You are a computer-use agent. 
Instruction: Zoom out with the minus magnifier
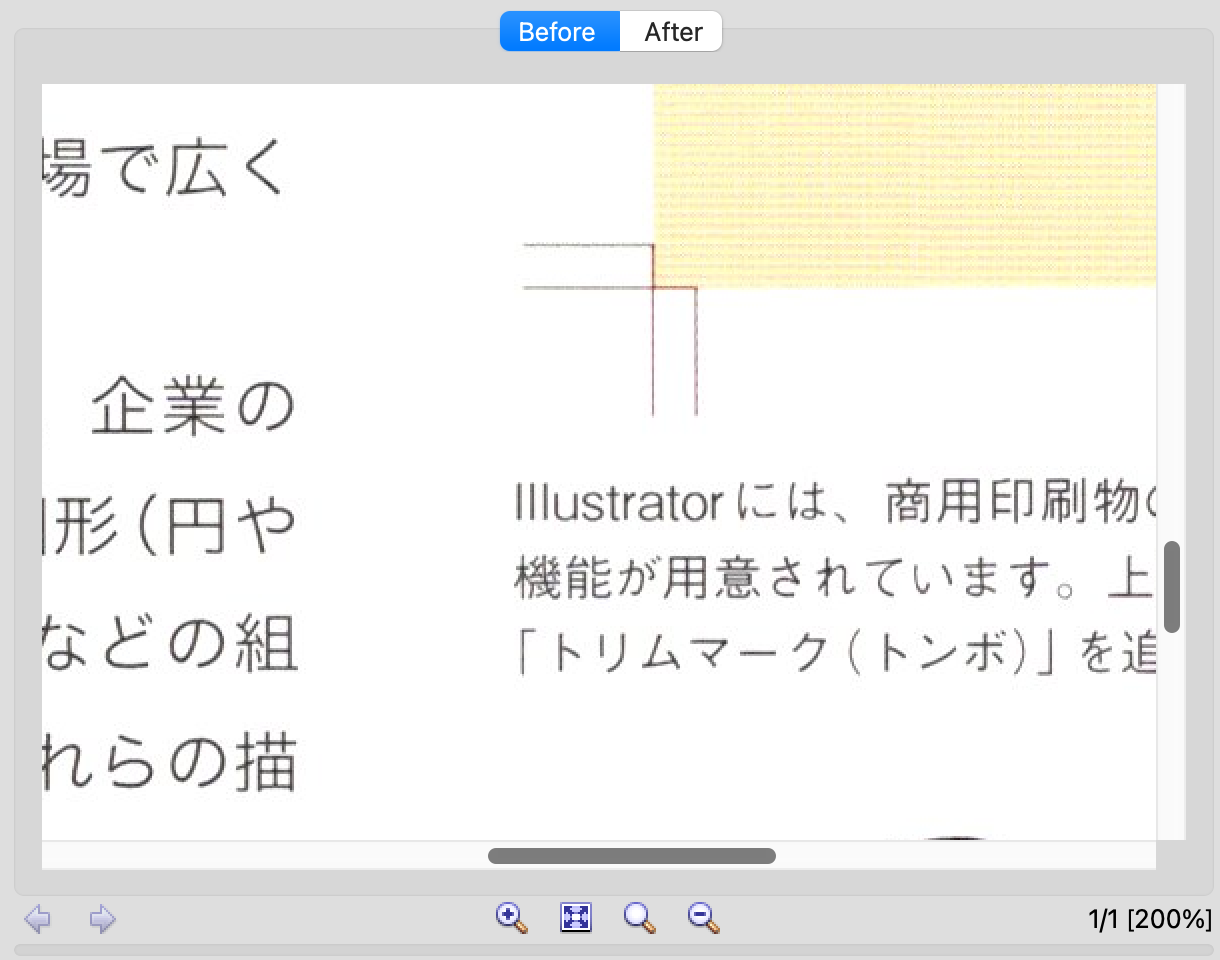pyautogui.click(x=704, y=917)
